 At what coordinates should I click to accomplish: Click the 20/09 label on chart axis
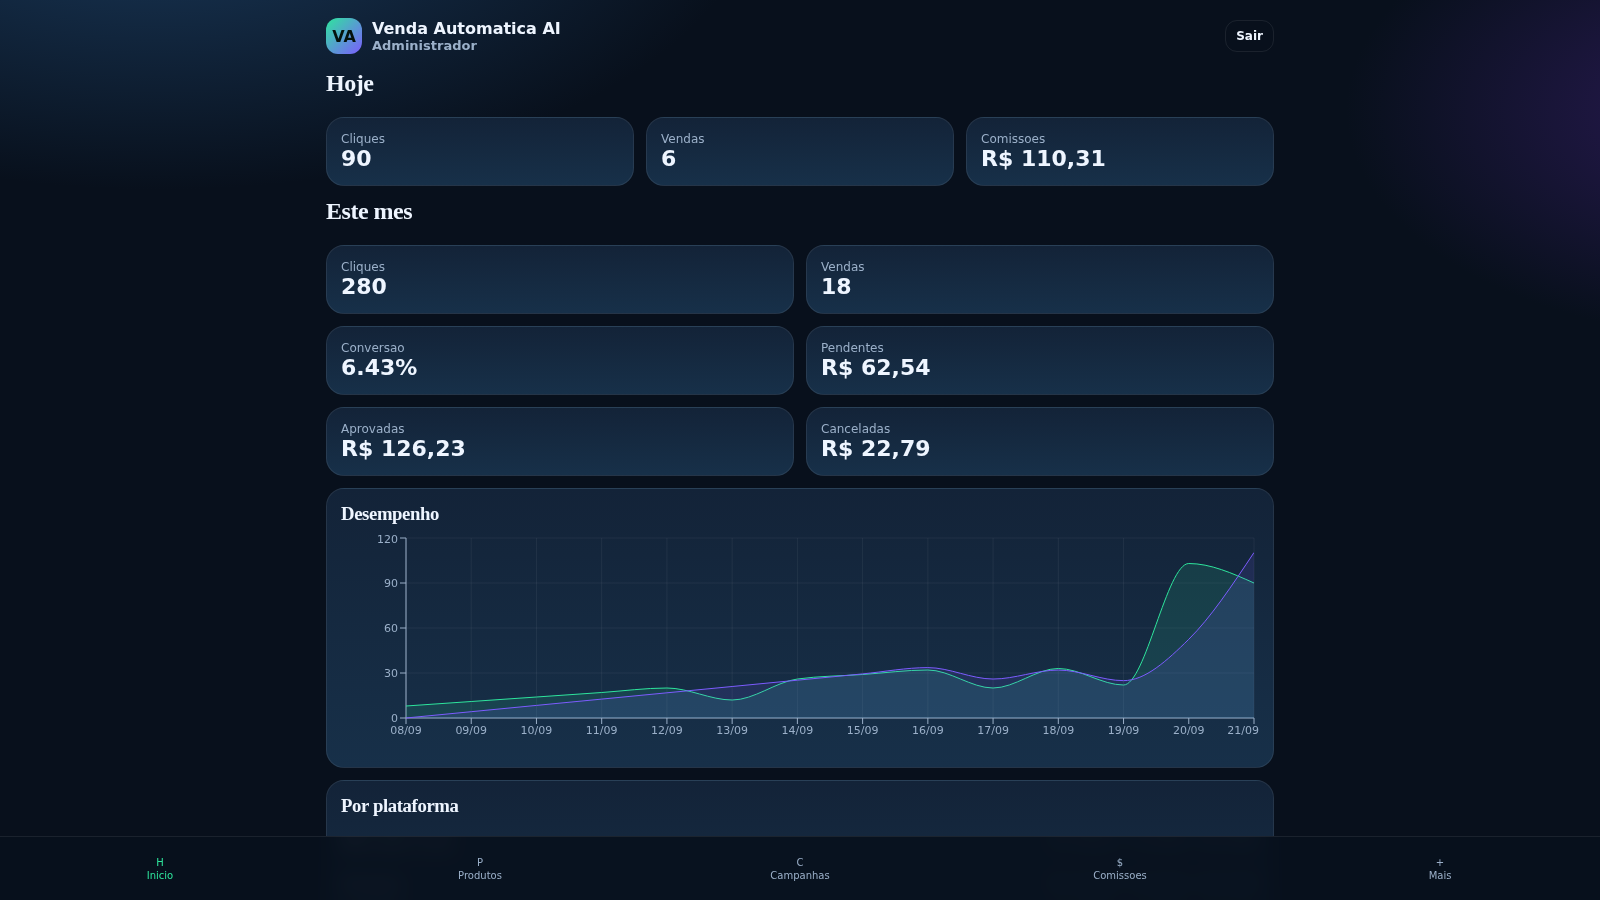pyautogui.click(x=1188, y=730)
